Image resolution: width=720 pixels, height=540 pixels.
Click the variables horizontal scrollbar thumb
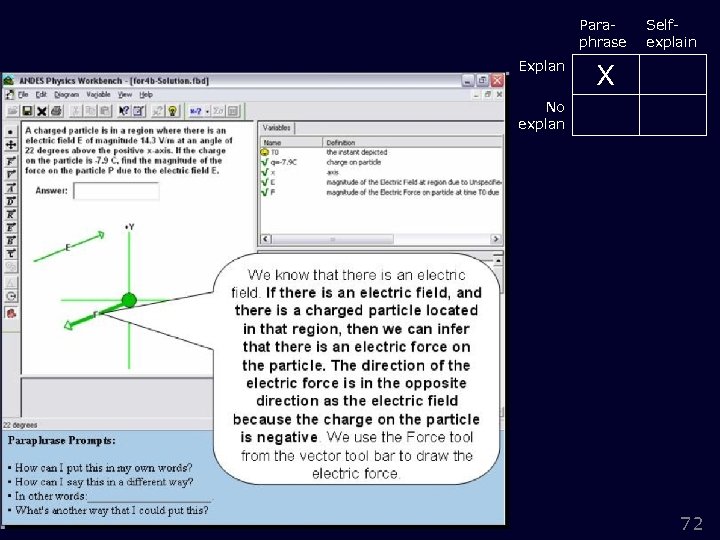[x=333, y=239]
